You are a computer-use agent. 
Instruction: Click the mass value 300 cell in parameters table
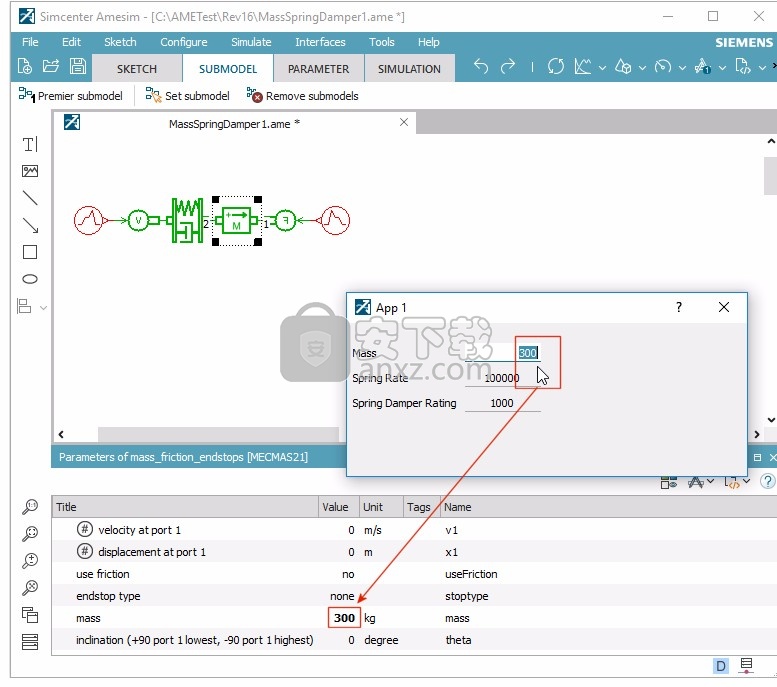click(x=344, y=618)
